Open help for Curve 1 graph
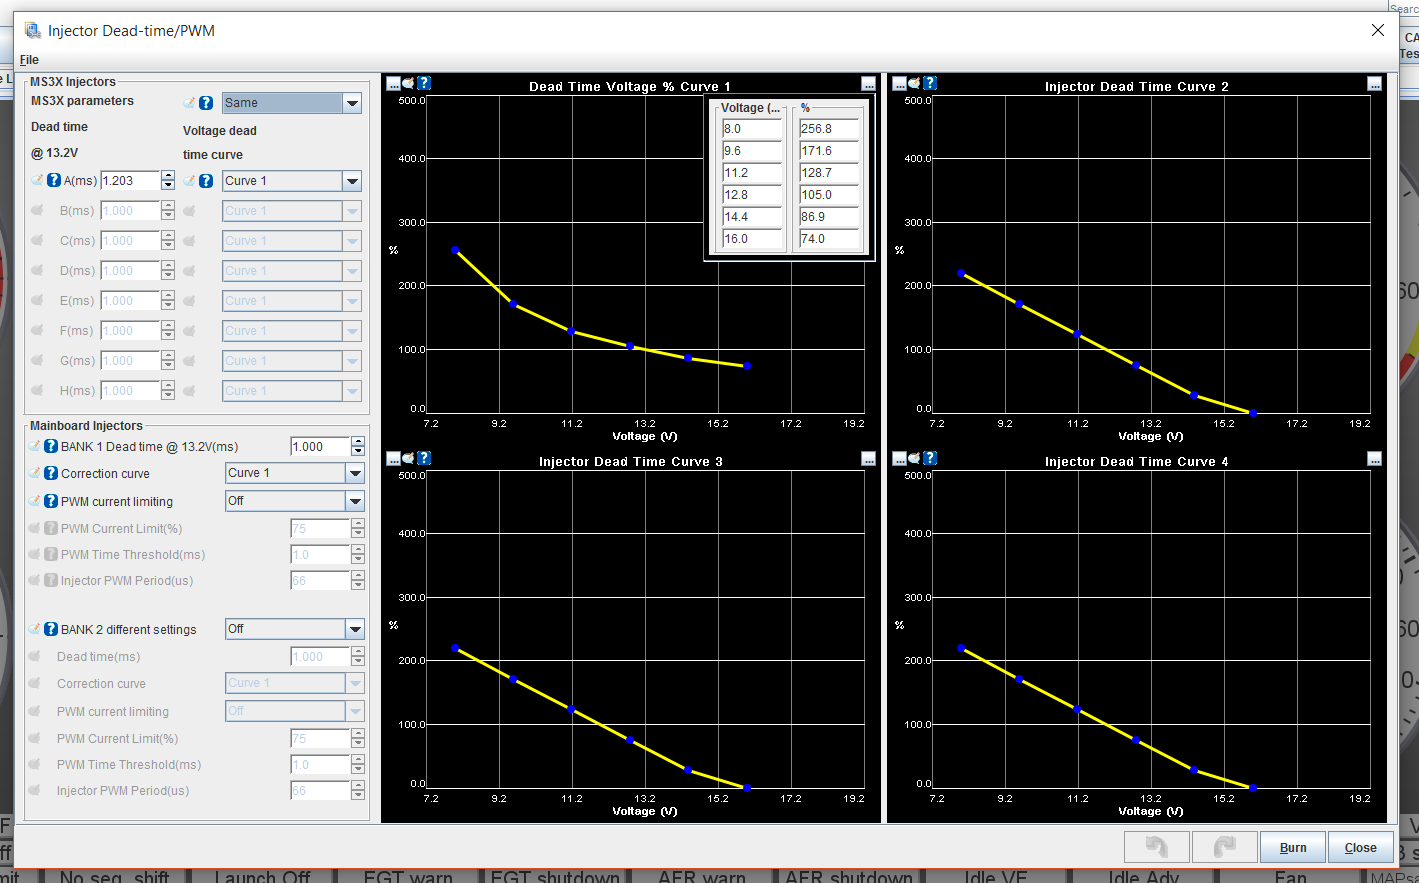 point(424,83)
